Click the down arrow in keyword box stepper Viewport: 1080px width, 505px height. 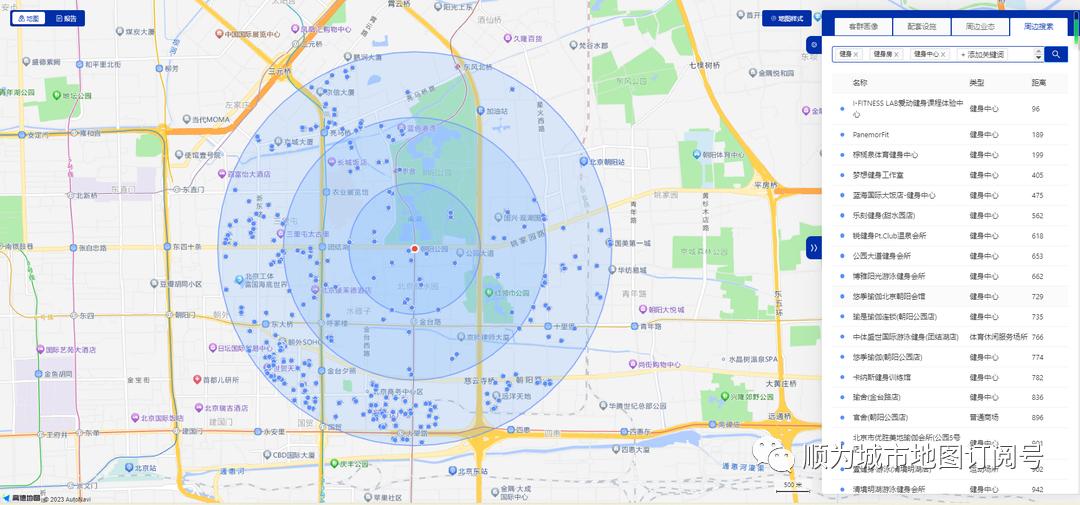coord(1039,57)
